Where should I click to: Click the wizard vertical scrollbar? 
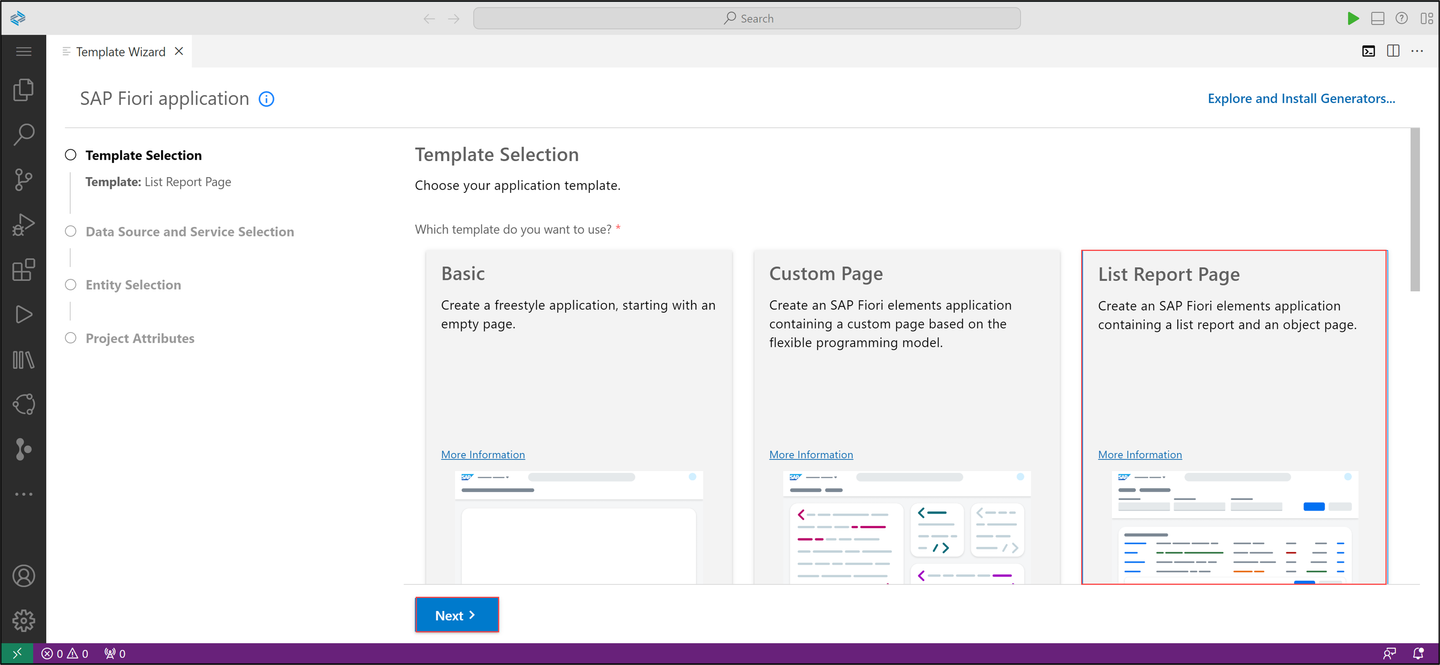[x=1415, y=210]
